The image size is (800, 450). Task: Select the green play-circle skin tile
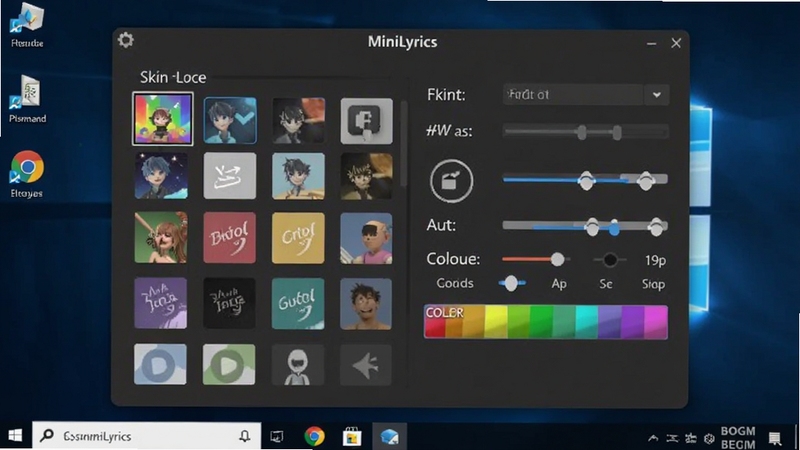(x=229, y=364)
